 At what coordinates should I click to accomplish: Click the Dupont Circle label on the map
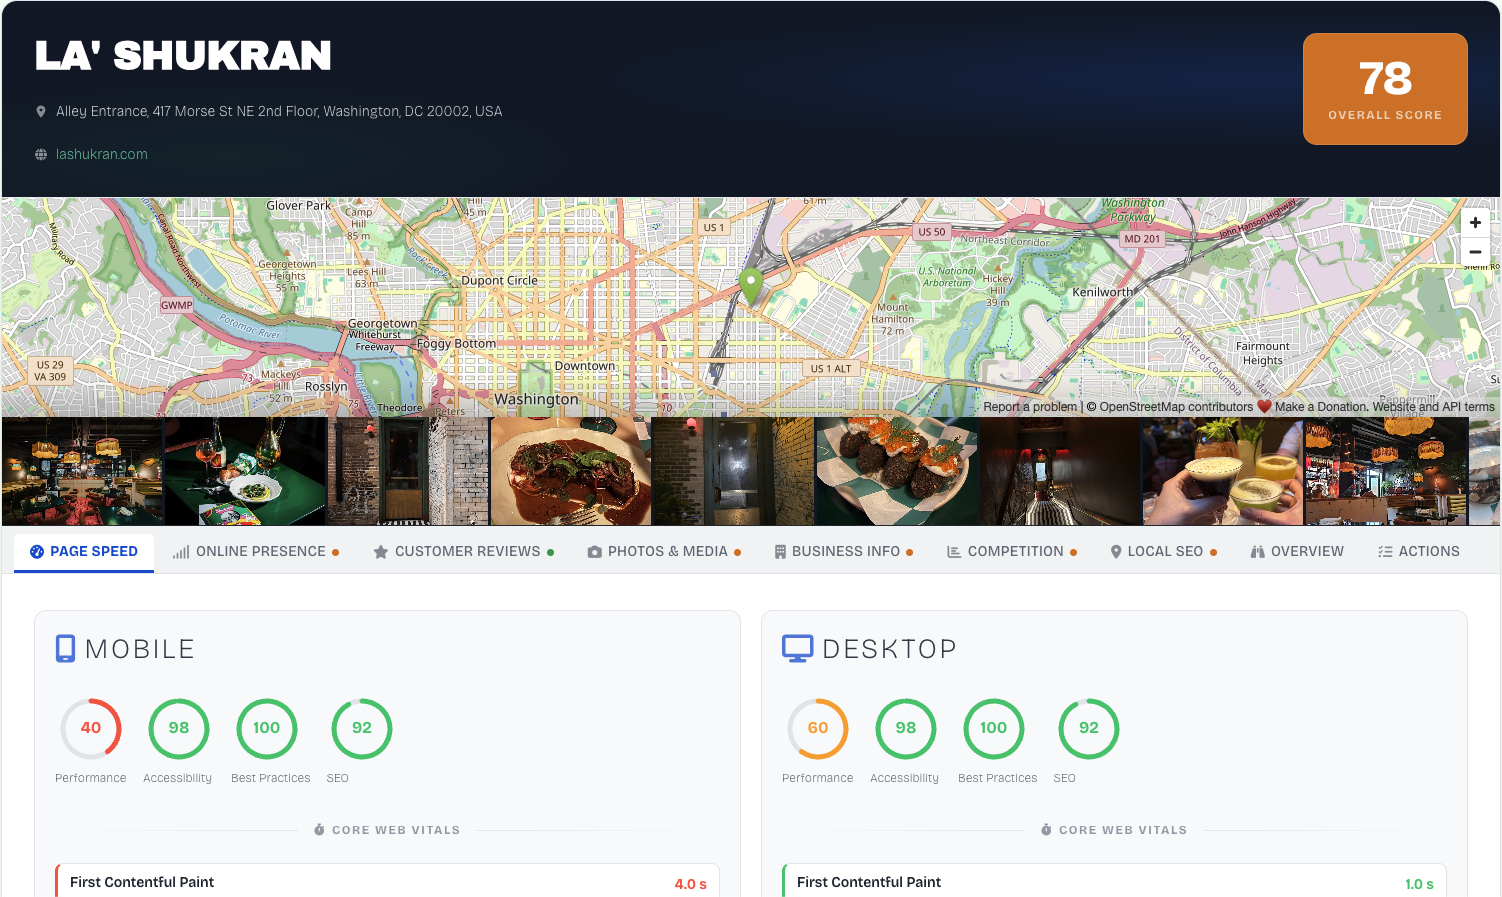[x=499, y=281]
